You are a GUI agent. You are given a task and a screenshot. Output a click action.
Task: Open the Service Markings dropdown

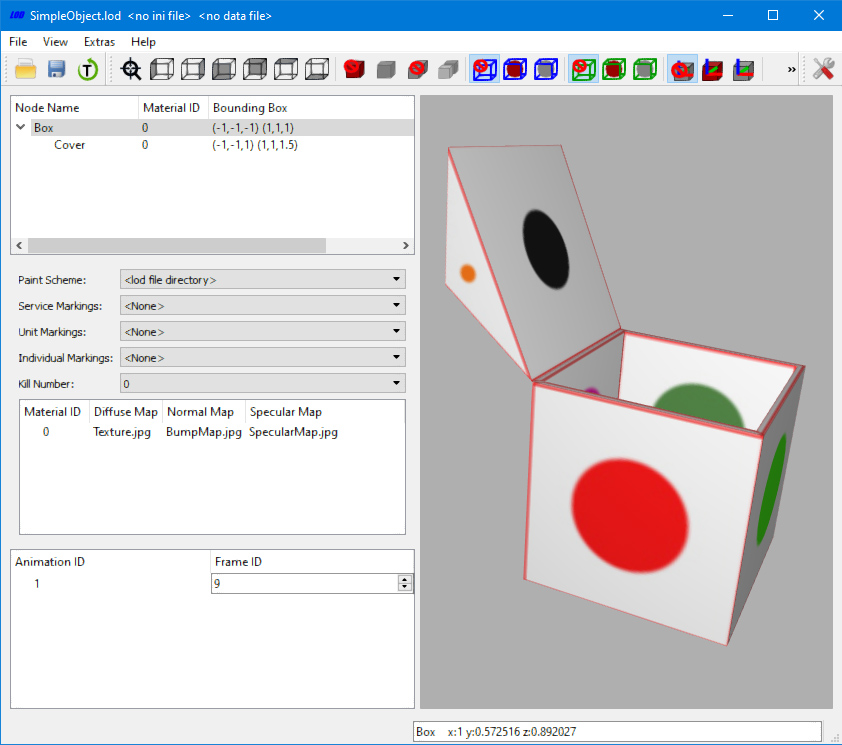click(263, 305)
